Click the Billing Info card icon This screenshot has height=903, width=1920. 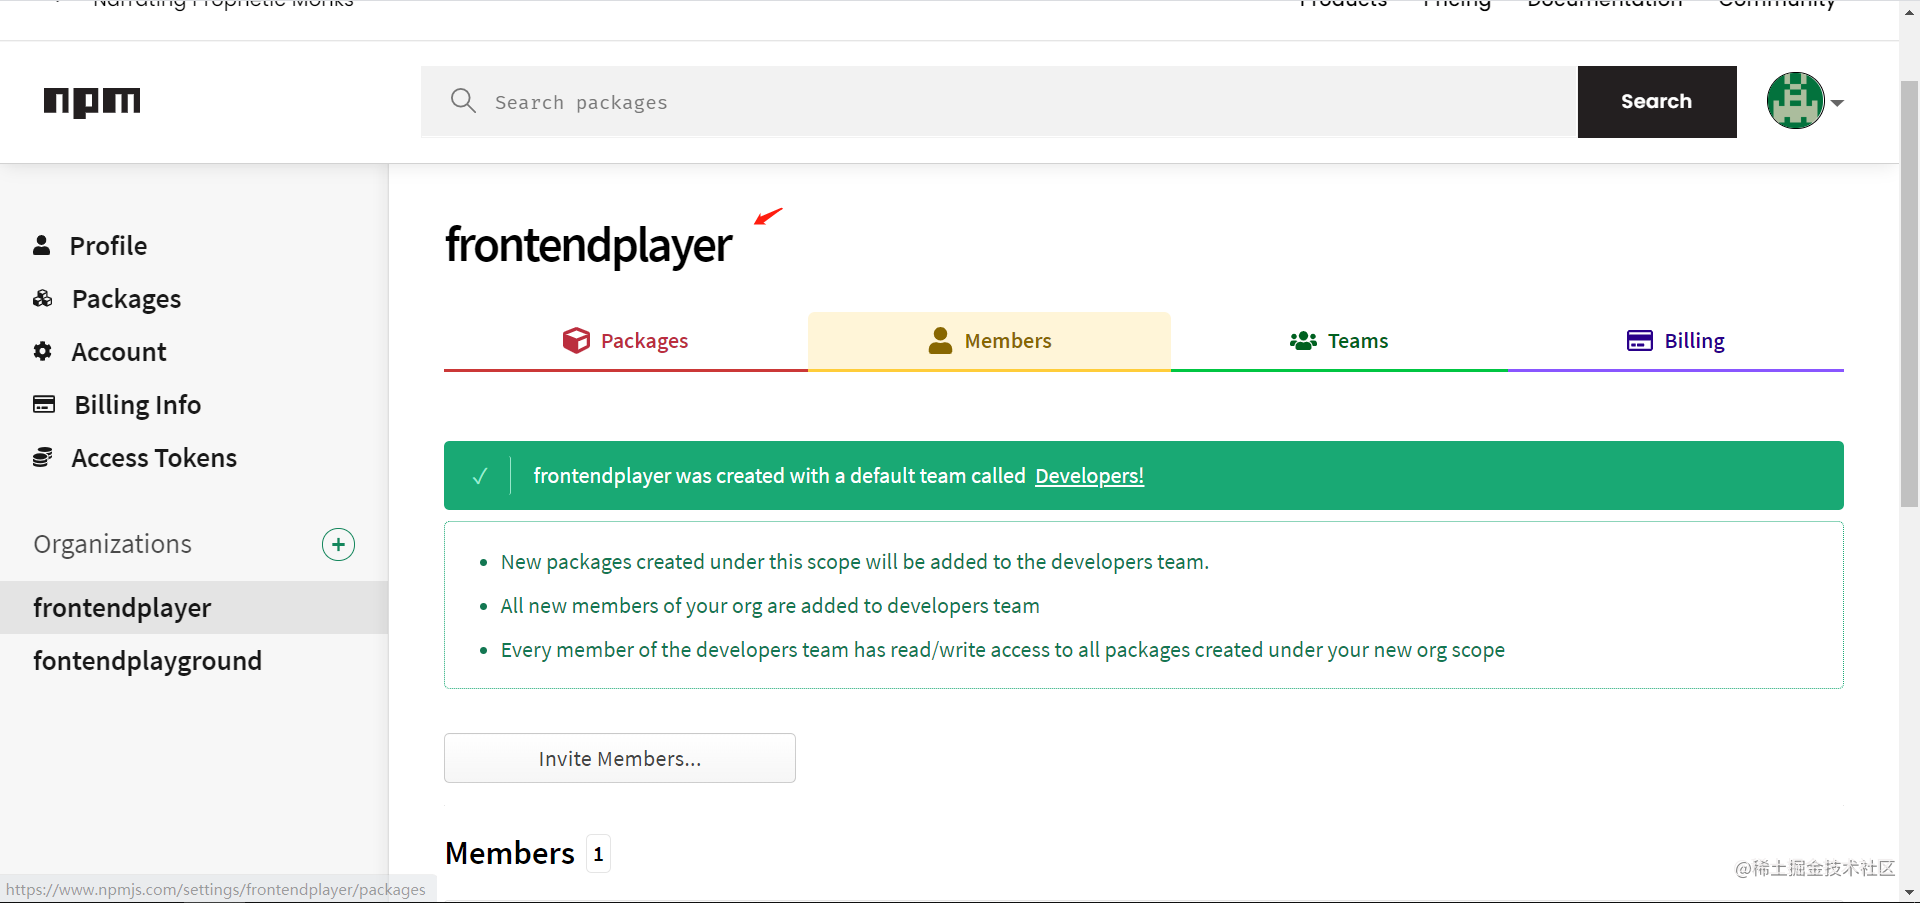click(x=44, y=404)
